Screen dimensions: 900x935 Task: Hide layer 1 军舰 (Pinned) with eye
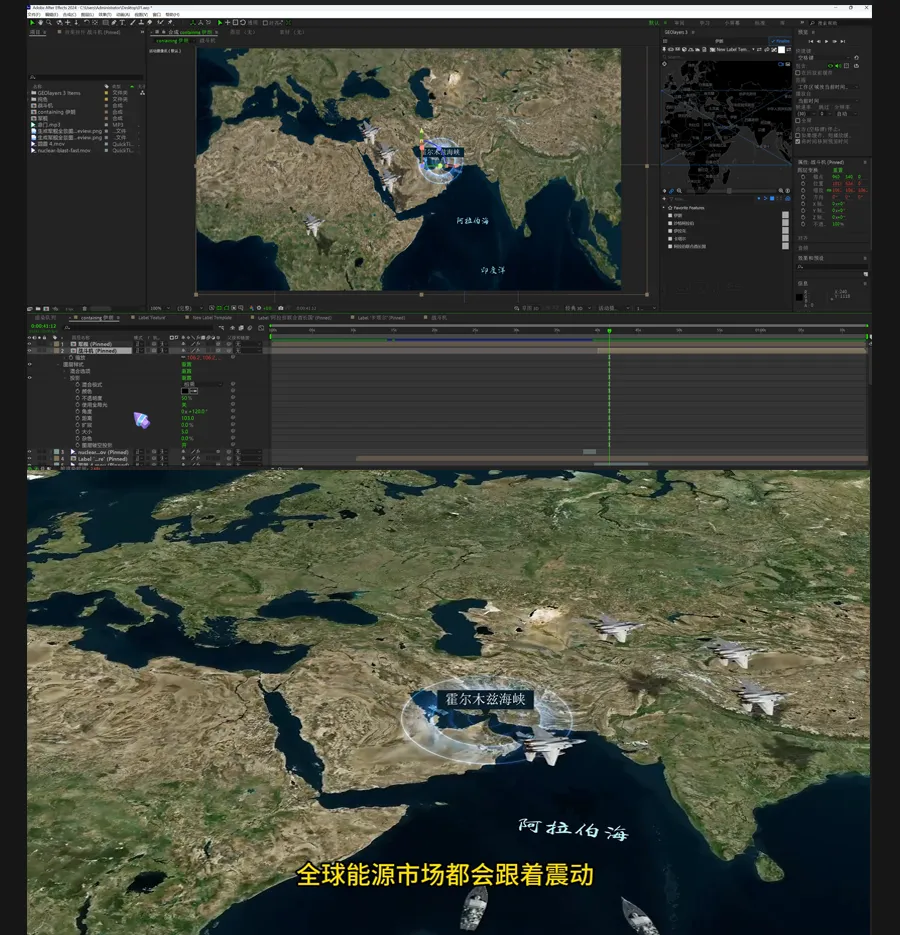(29, 344)
